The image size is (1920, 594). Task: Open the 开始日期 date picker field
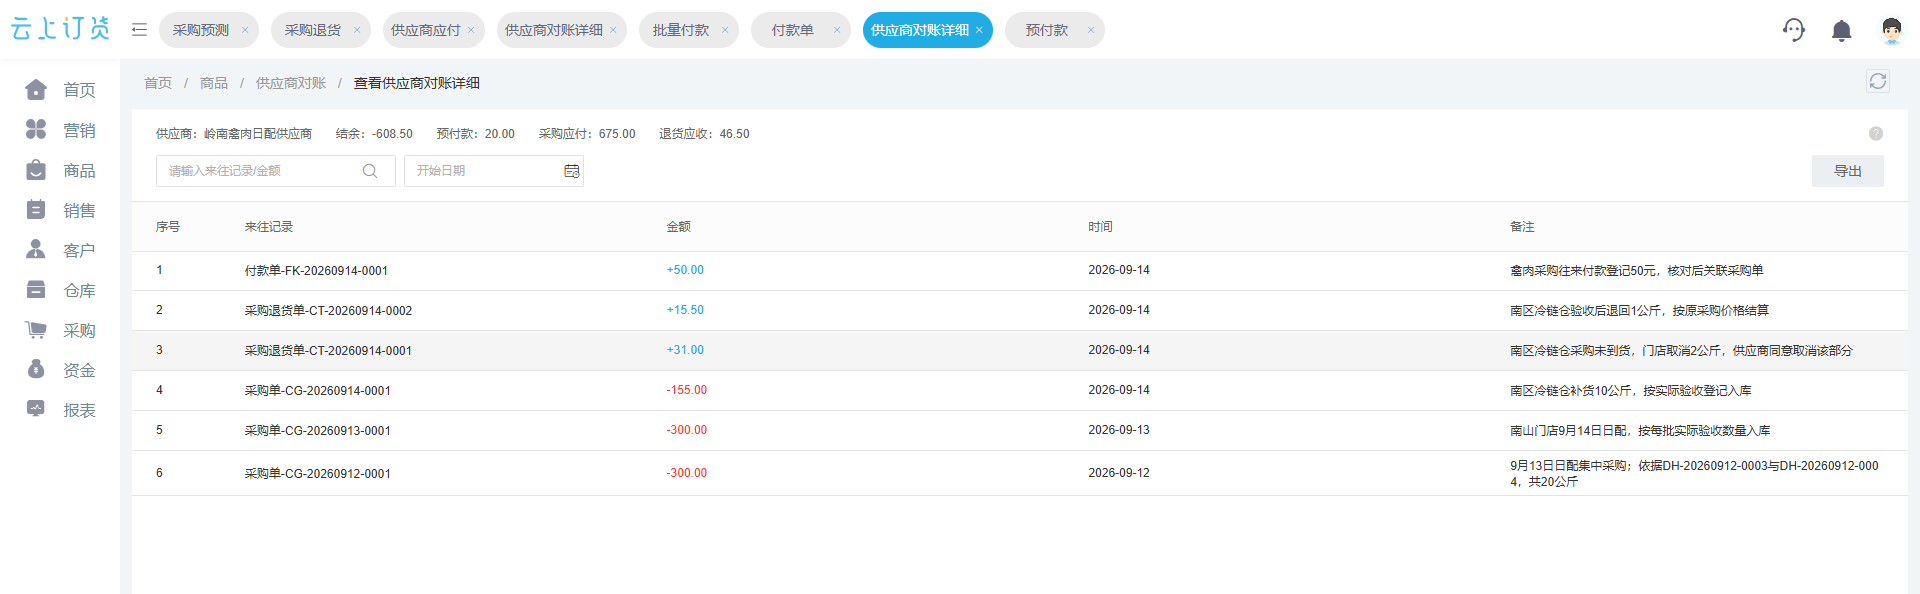point(494,171)
